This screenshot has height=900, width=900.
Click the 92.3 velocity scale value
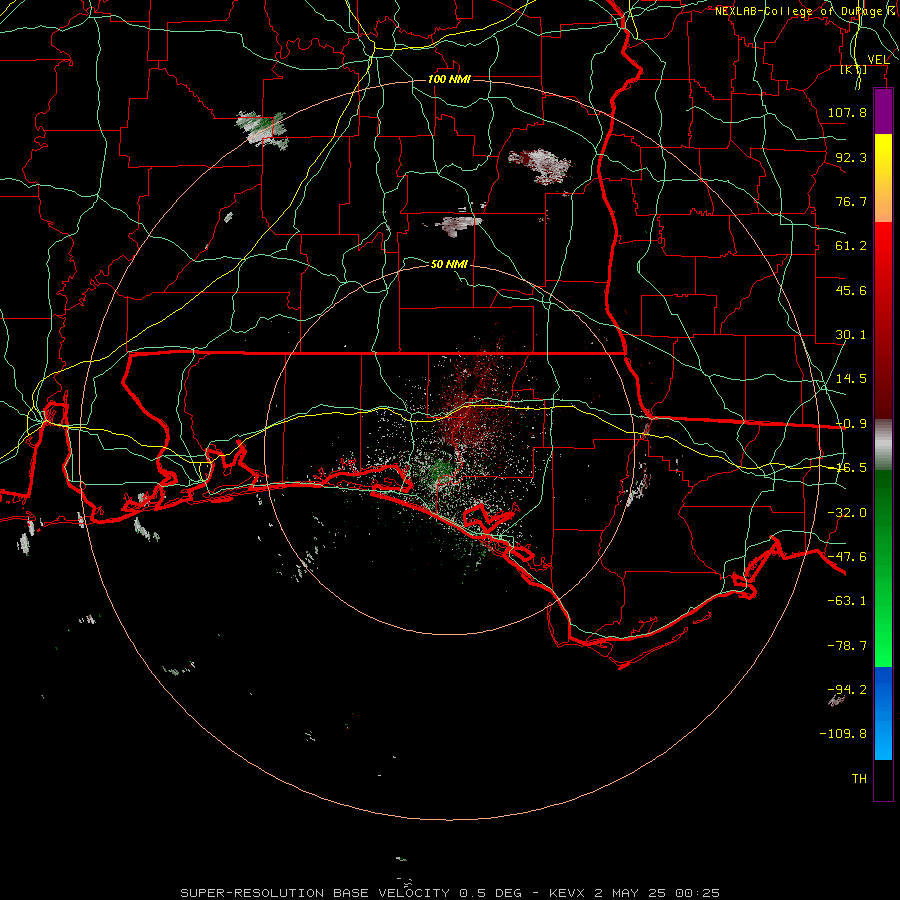pos(851,157)
